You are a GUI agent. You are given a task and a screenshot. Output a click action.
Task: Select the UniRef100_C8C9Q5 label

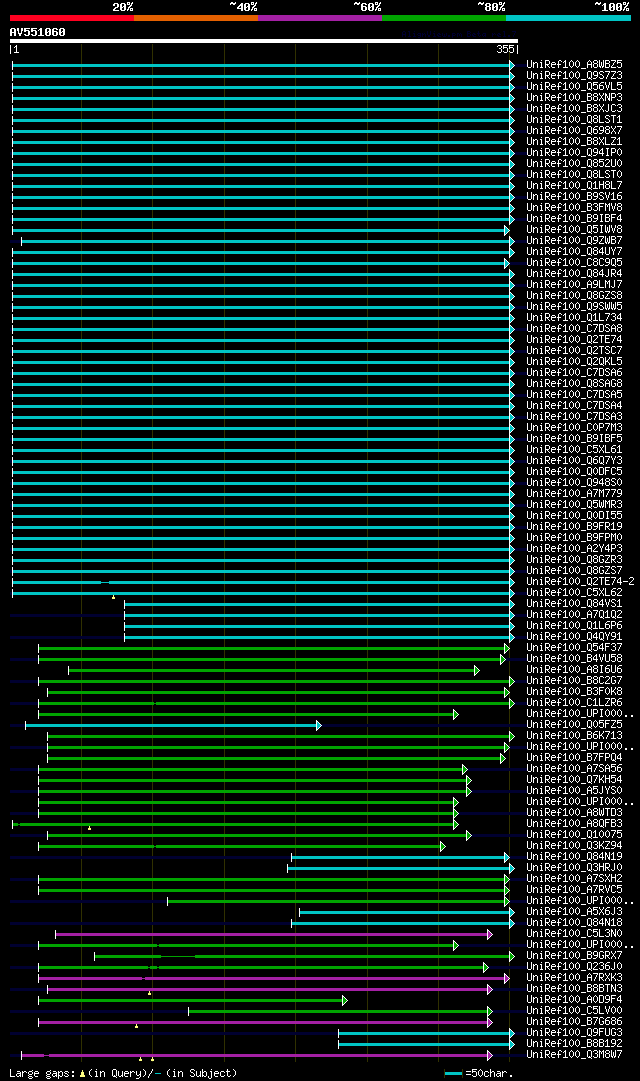pos(574,263)
